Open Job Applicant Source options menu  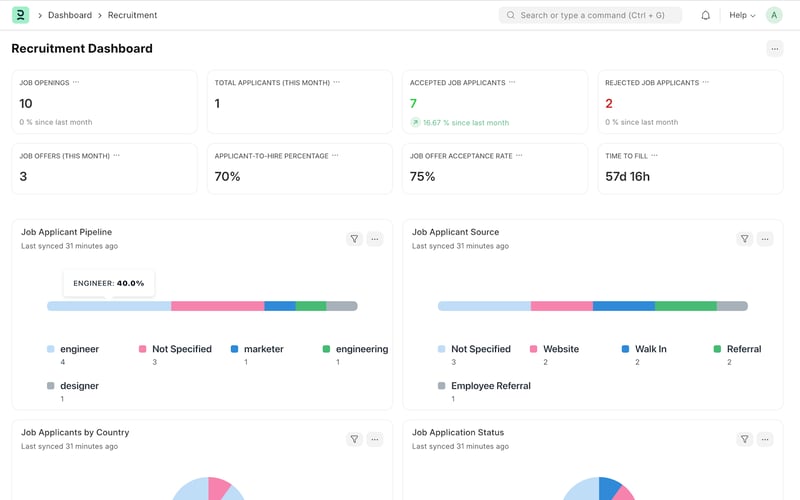click(765, 239)
